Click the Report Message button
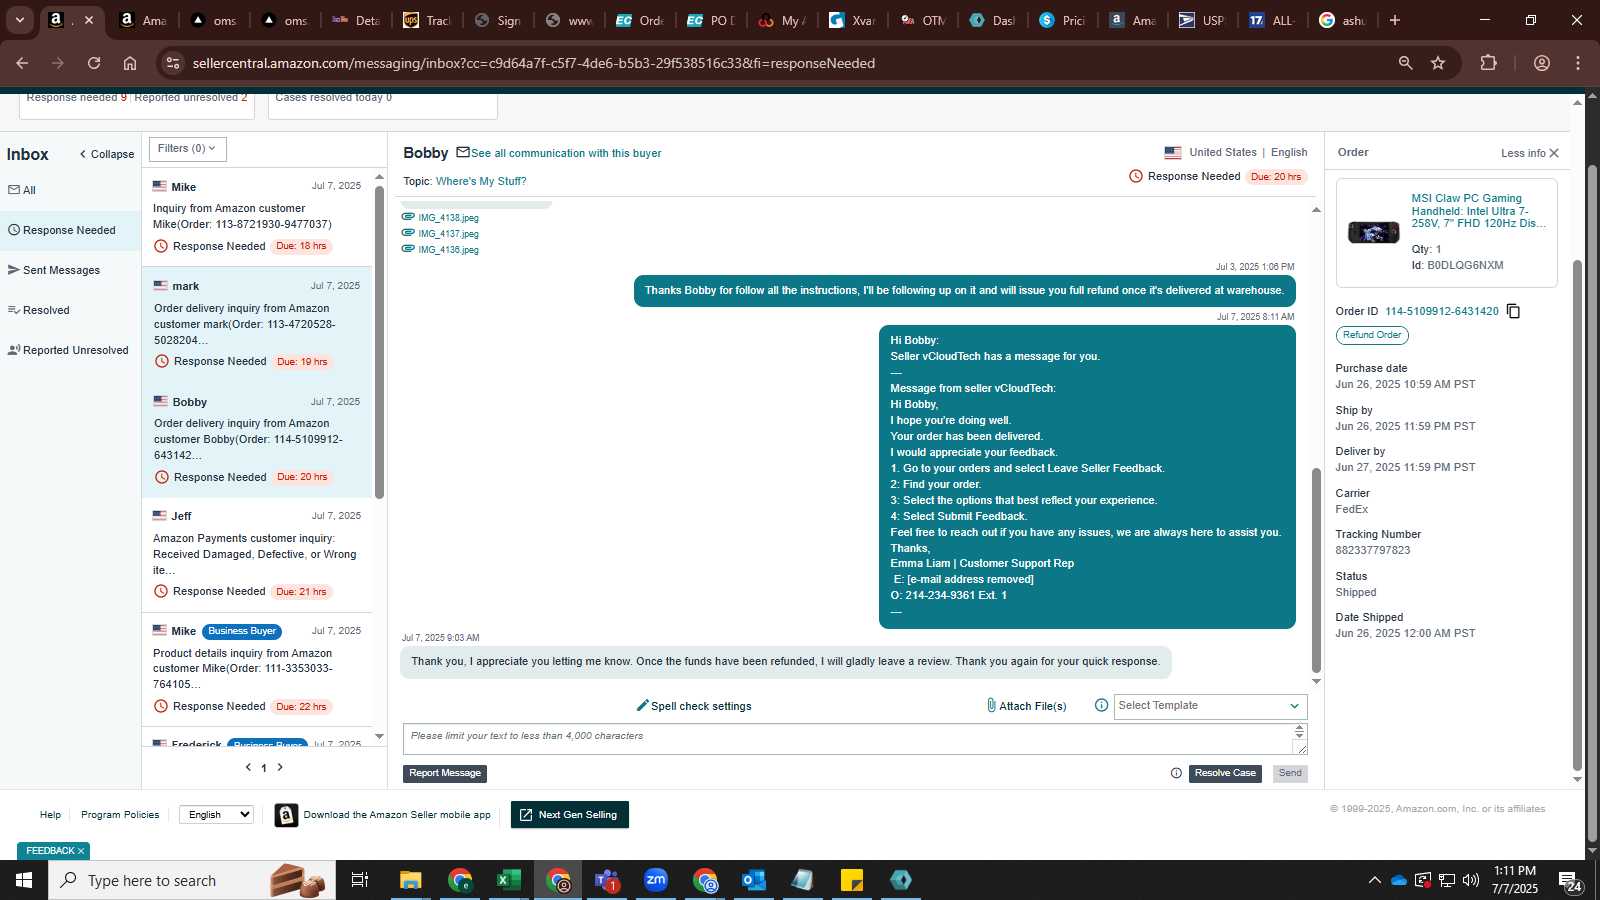Image resolution: width=1600 pixels, height=900 pixels. point(445,773)
